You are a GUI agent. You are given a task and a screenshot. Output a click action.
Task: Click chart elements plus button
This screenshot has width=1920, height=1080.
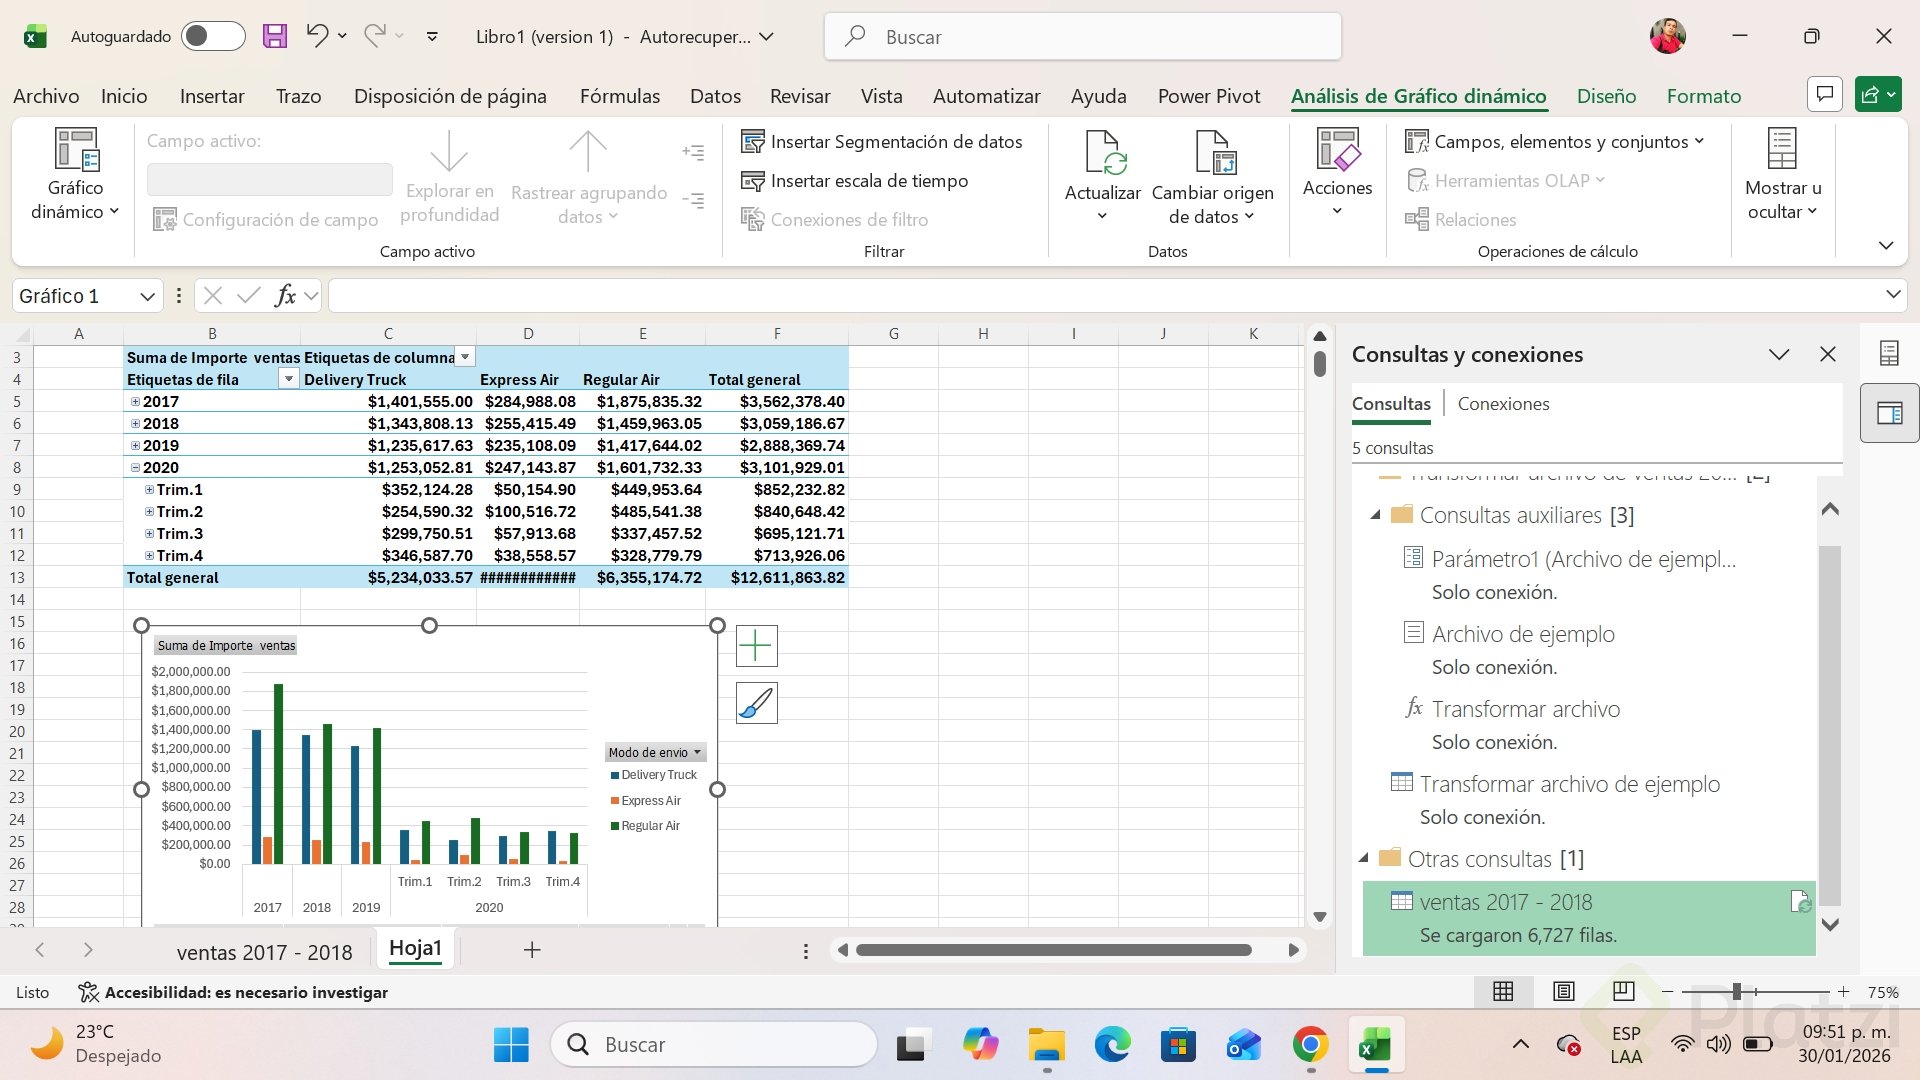pyautogui.click(x=756, y=646)
